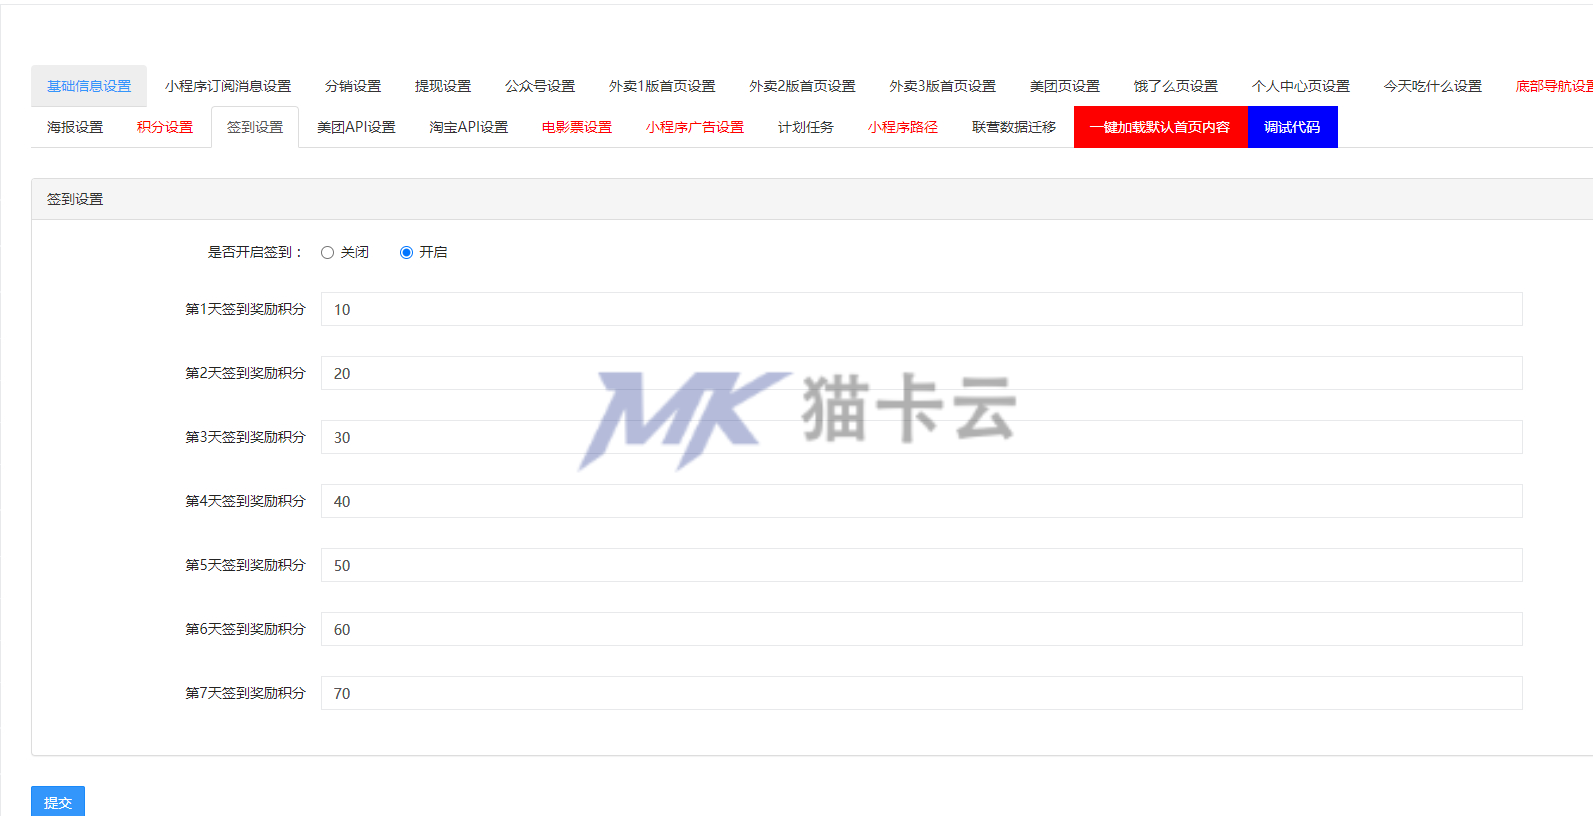
Task: Open the 饿了么页设置 tab
Action: 1176,86
